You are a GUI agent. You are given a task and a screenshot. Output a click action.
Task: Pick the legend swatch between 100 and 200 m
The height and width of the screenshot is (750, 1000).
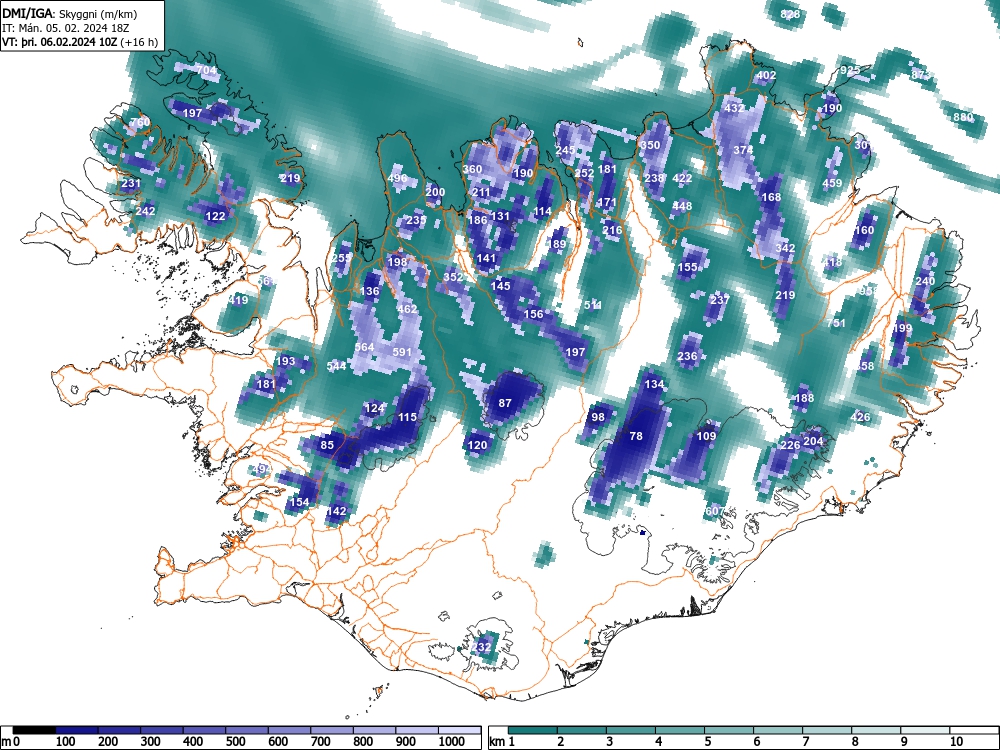pos(77,730)
